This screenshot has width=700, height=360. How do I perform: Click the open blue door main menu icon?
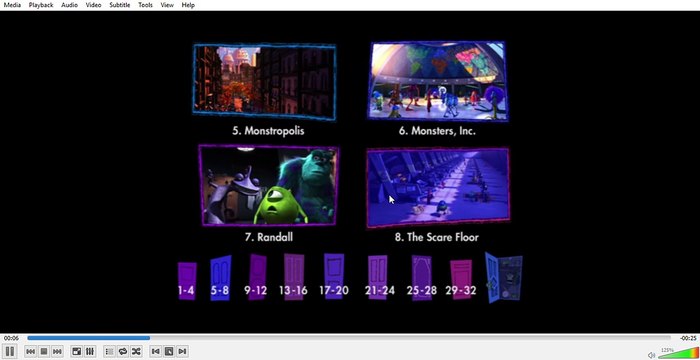pos(504,278)
